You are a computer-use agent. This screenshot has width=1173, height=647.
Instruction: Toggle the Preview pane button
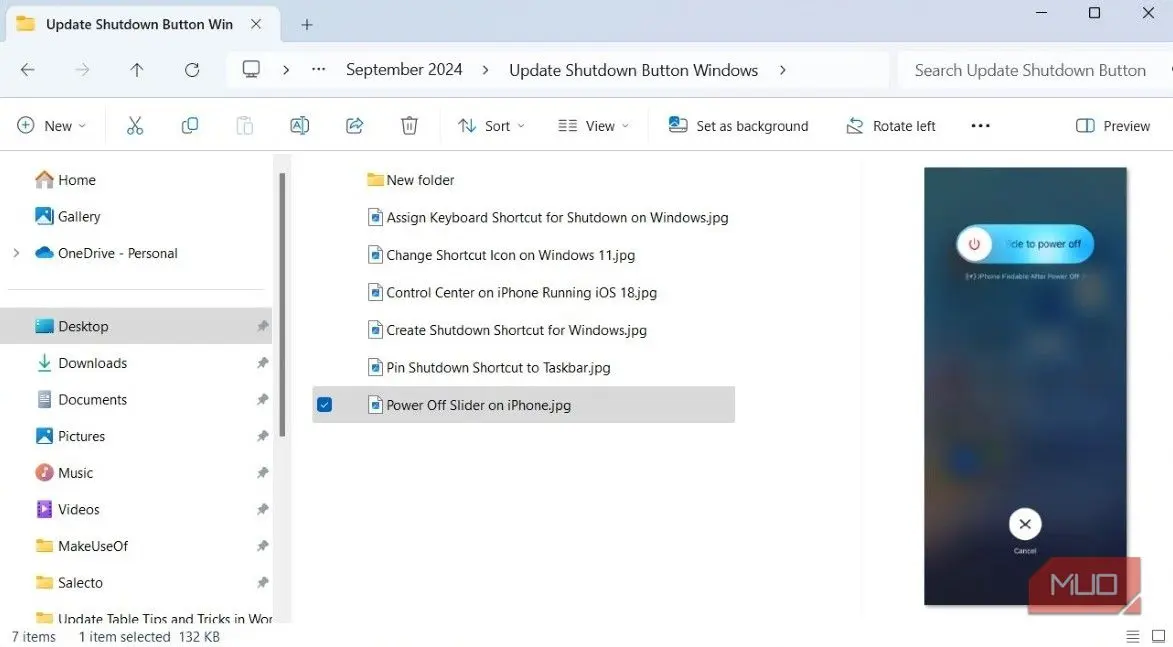1112,126
